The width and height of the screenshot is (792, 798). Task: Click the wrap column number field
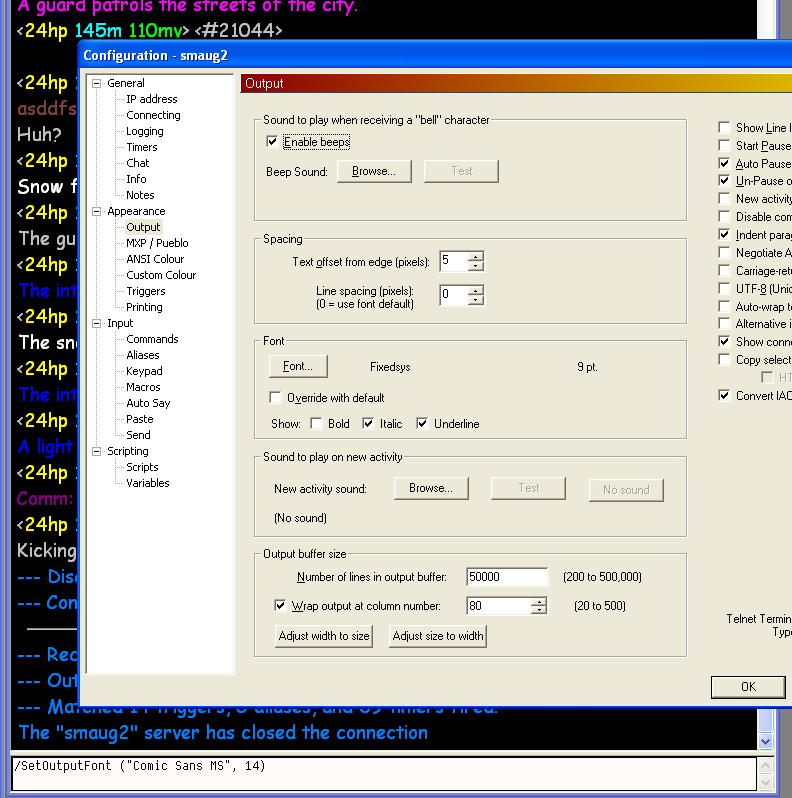click(x=498, y=606)
